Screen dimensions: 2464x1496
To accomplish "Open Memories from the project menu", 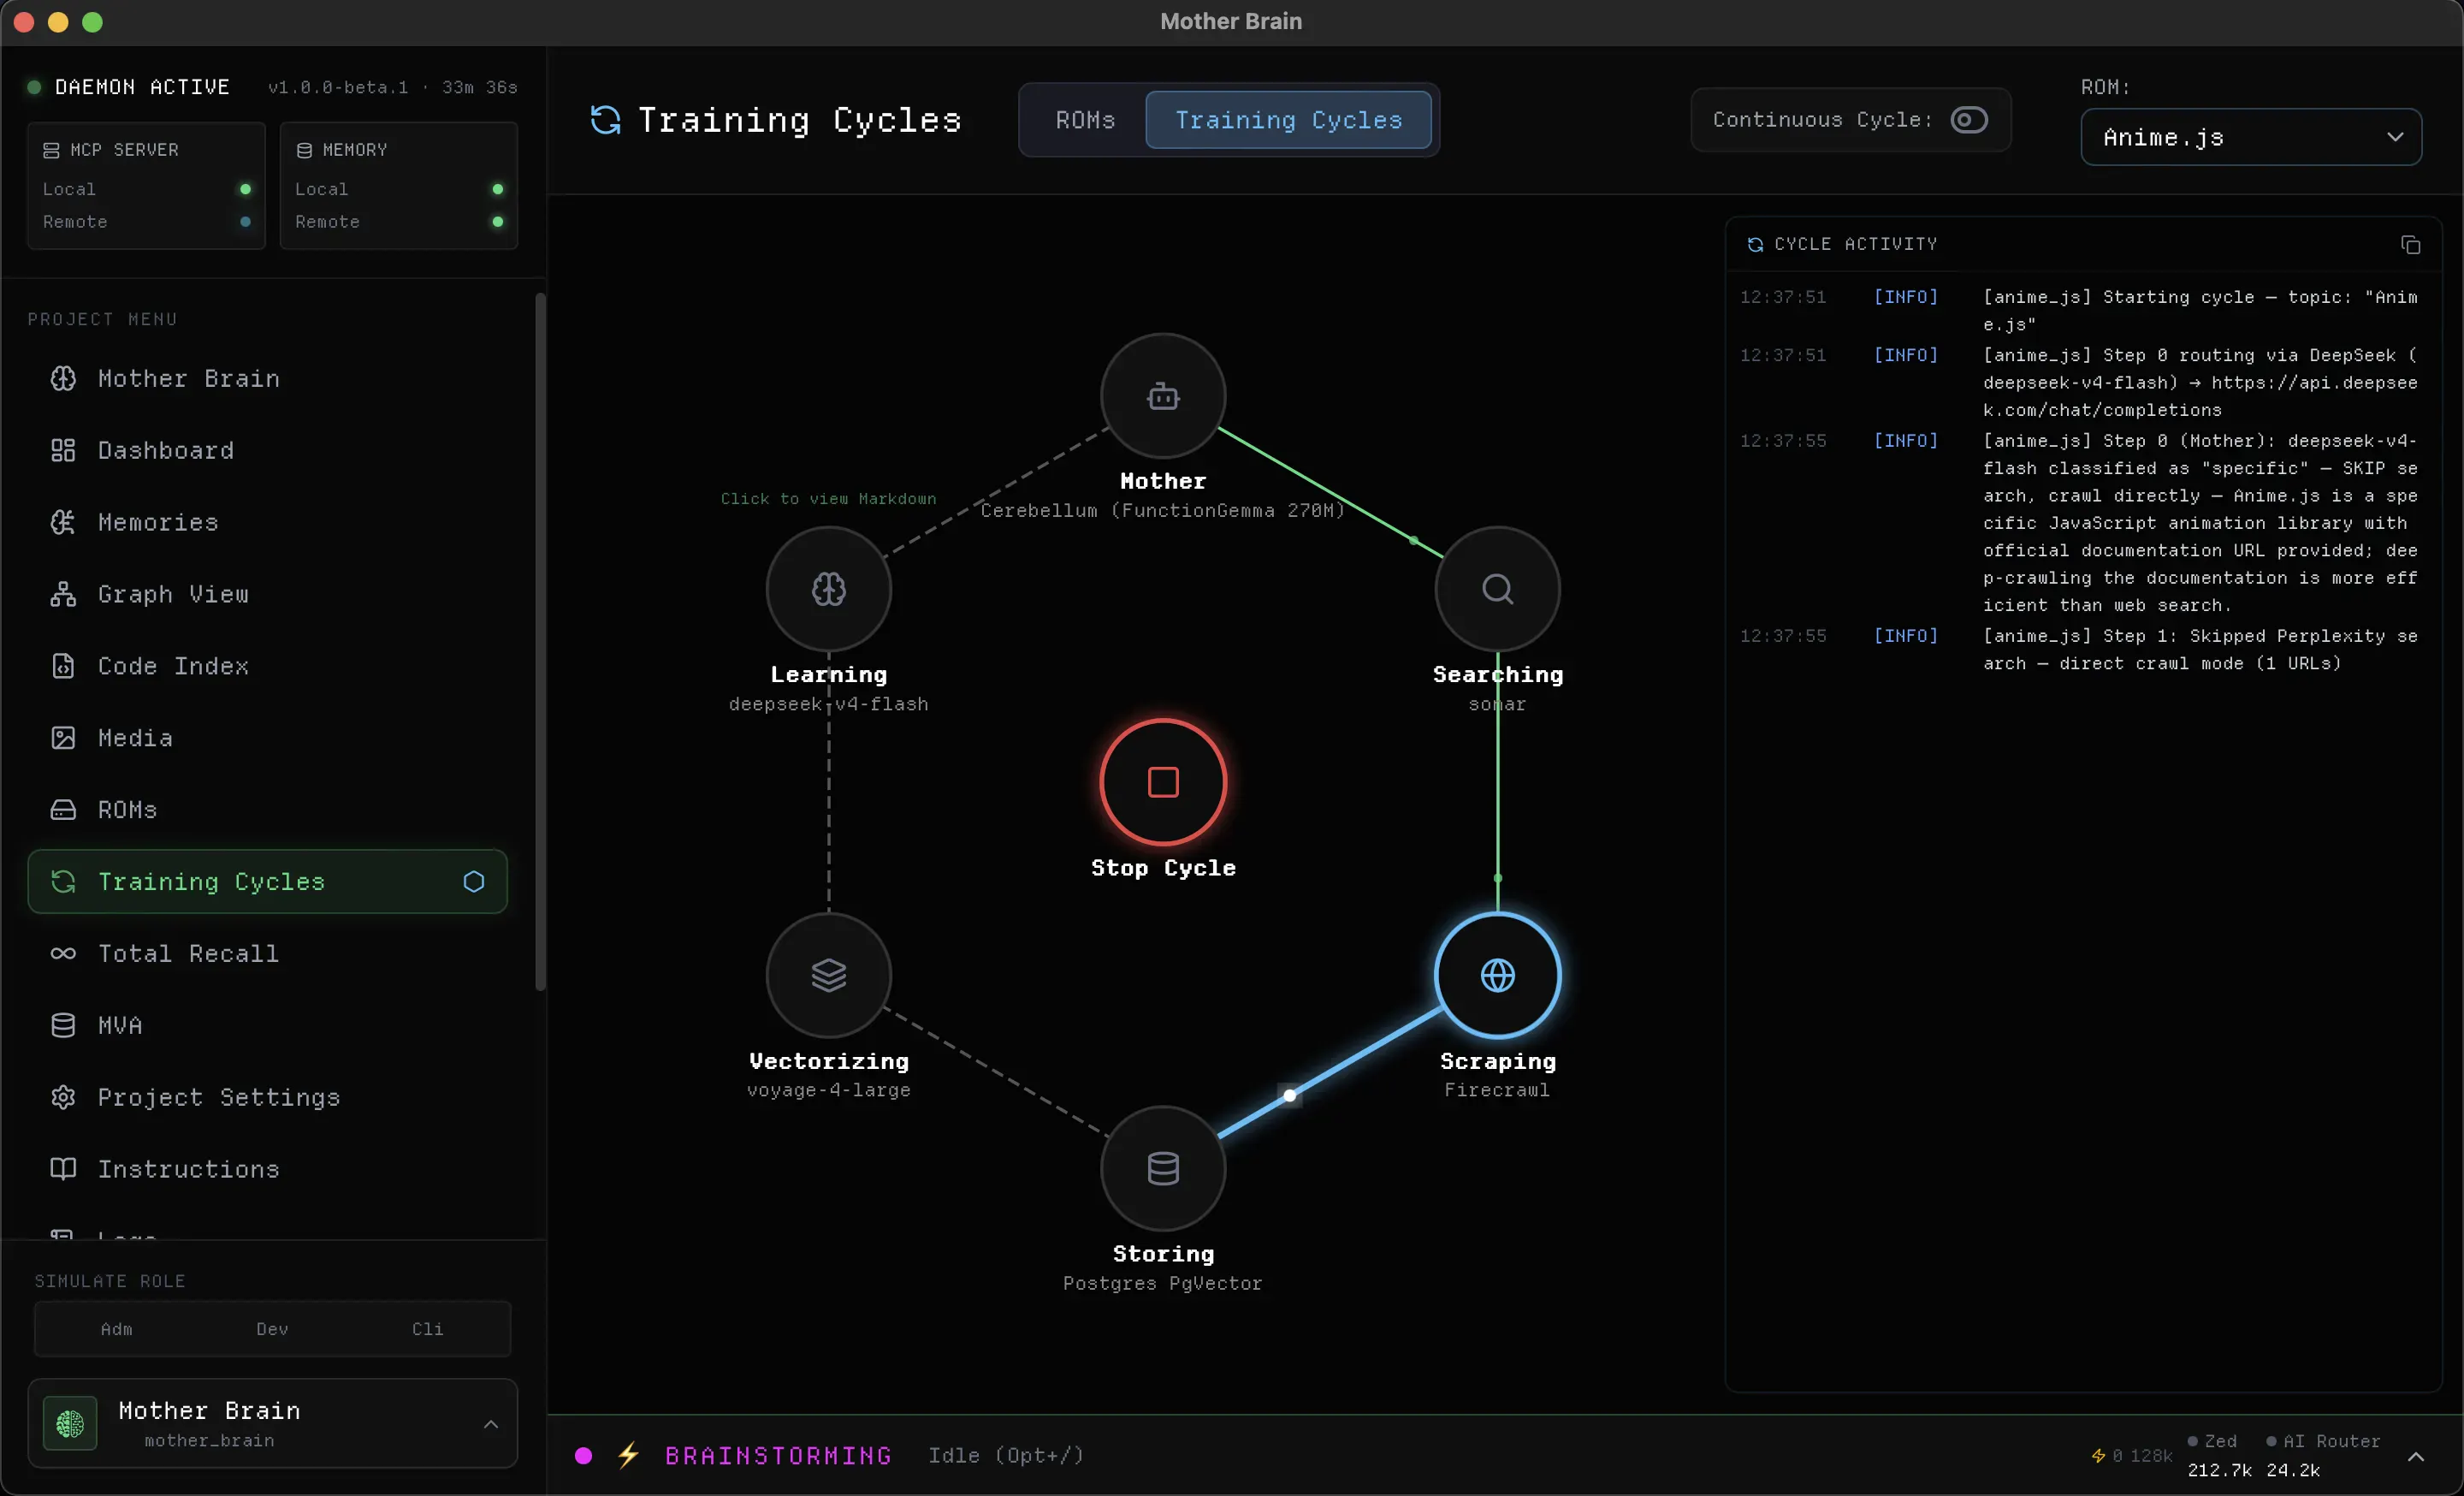I will [x=267, y=522].
